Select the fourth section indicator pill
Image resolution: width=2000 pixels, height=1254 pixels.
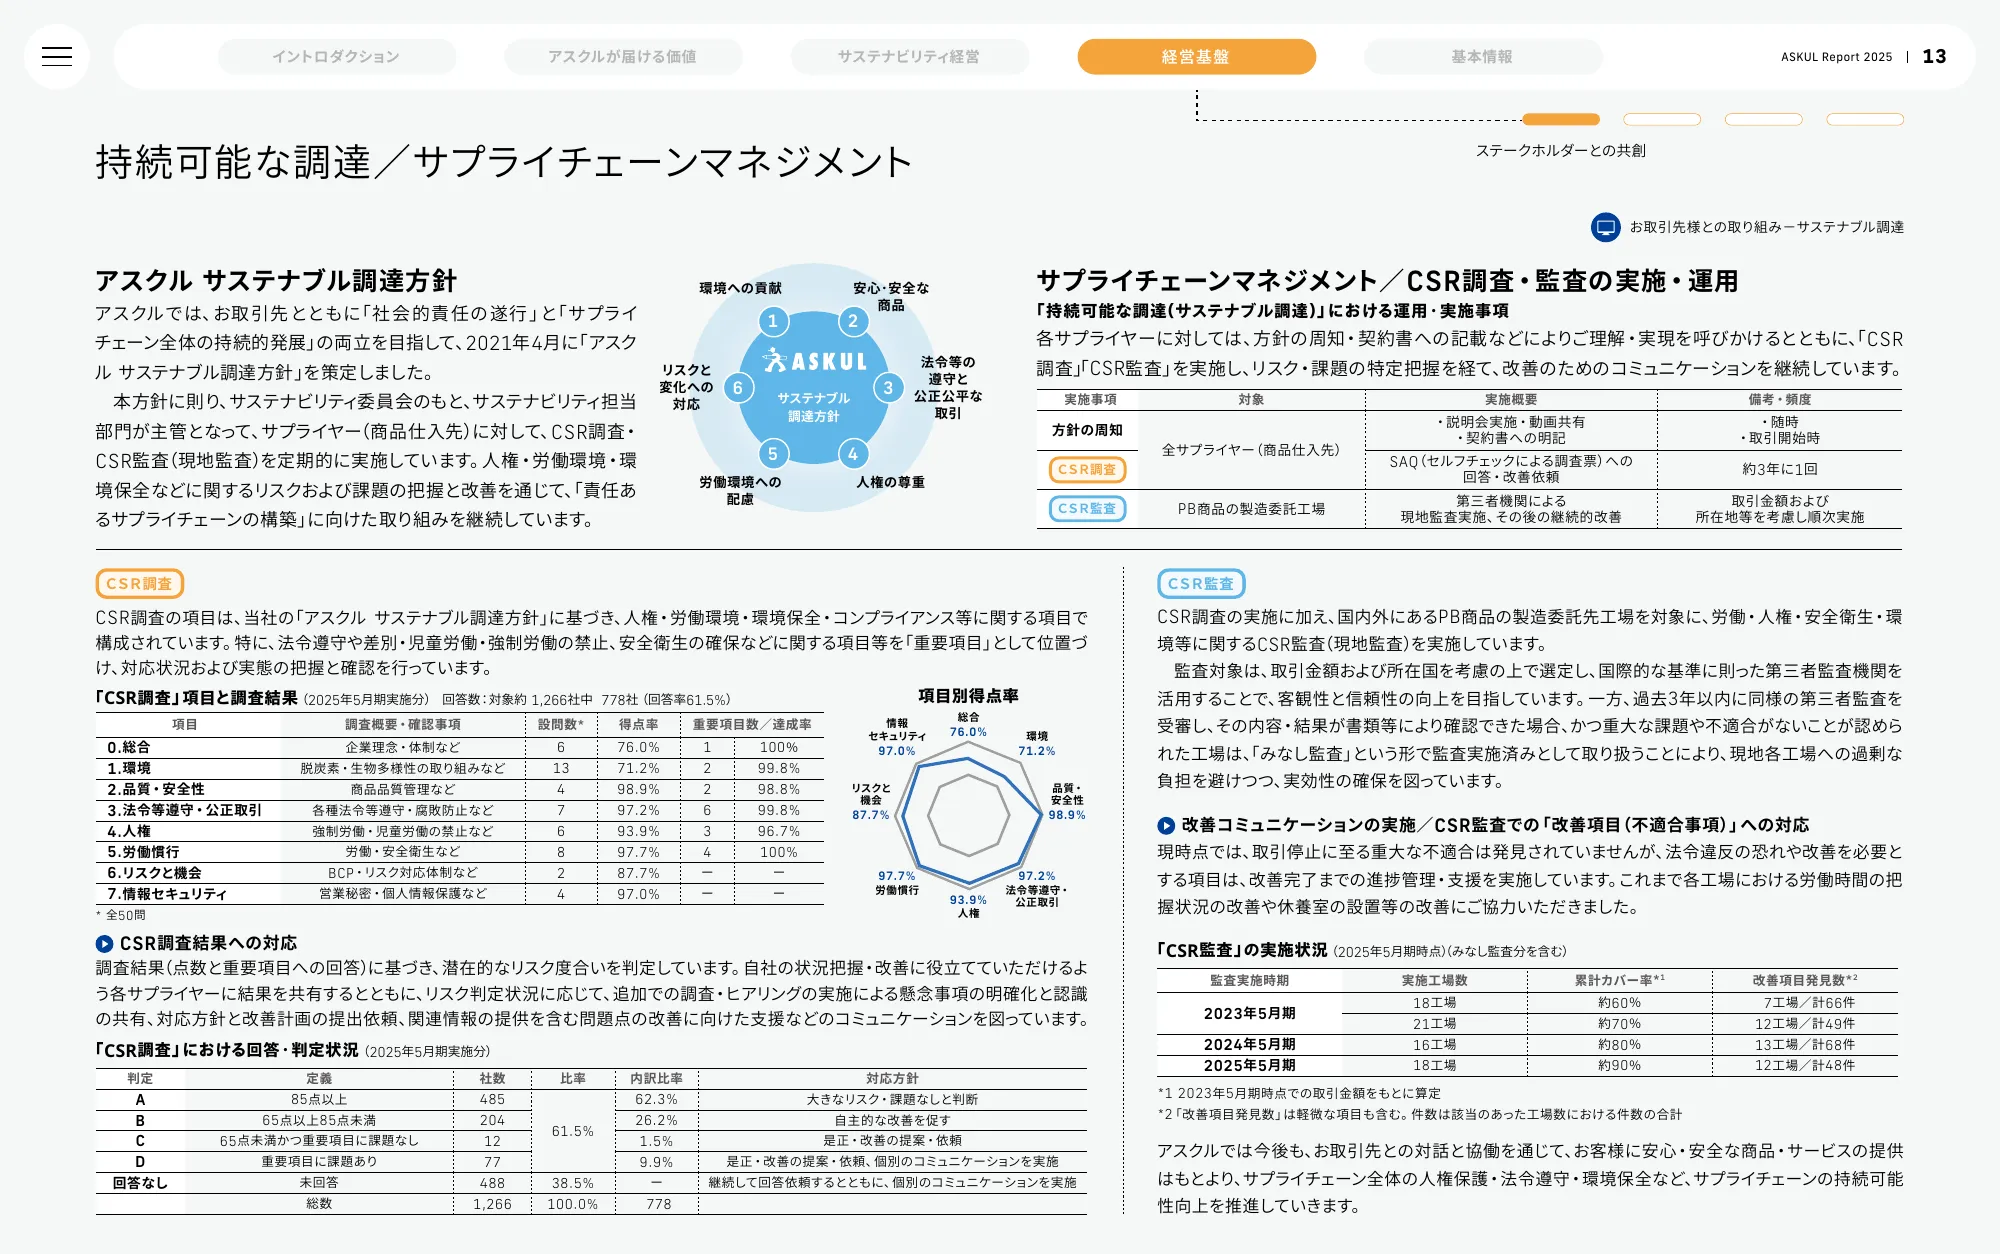click(x=1865, y=119)
